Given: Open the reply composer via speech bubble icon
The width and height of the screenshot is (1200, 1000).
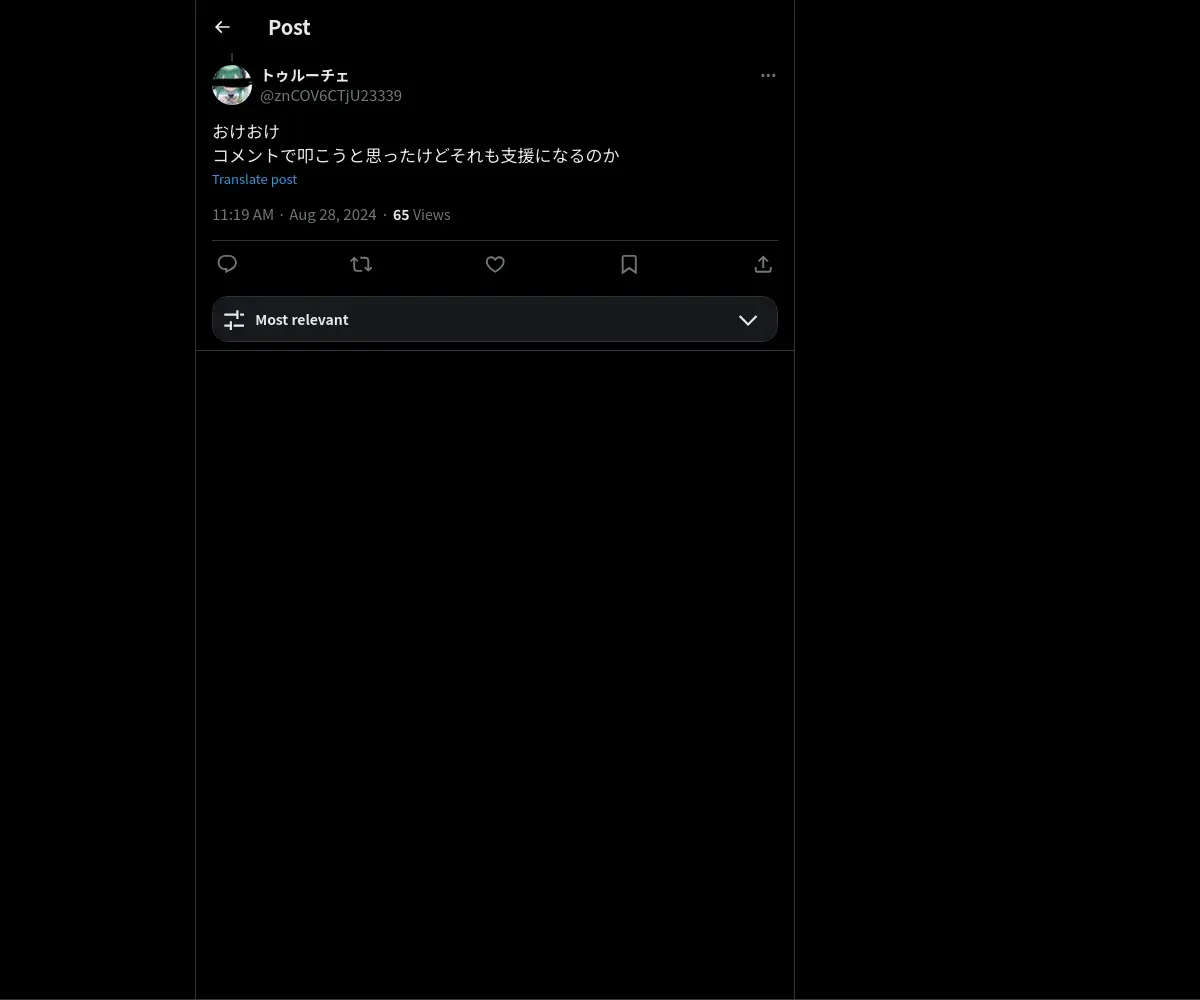Looking at the screenshot, I should 227,264.
